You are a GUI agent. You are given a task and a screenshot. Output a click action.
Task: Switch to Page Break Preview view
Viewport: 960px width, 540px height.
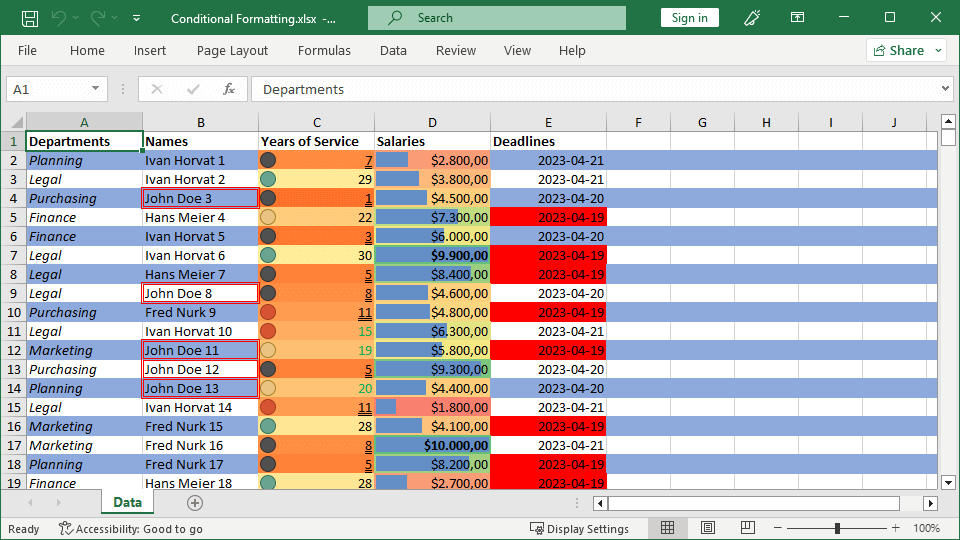coord(748,528)
